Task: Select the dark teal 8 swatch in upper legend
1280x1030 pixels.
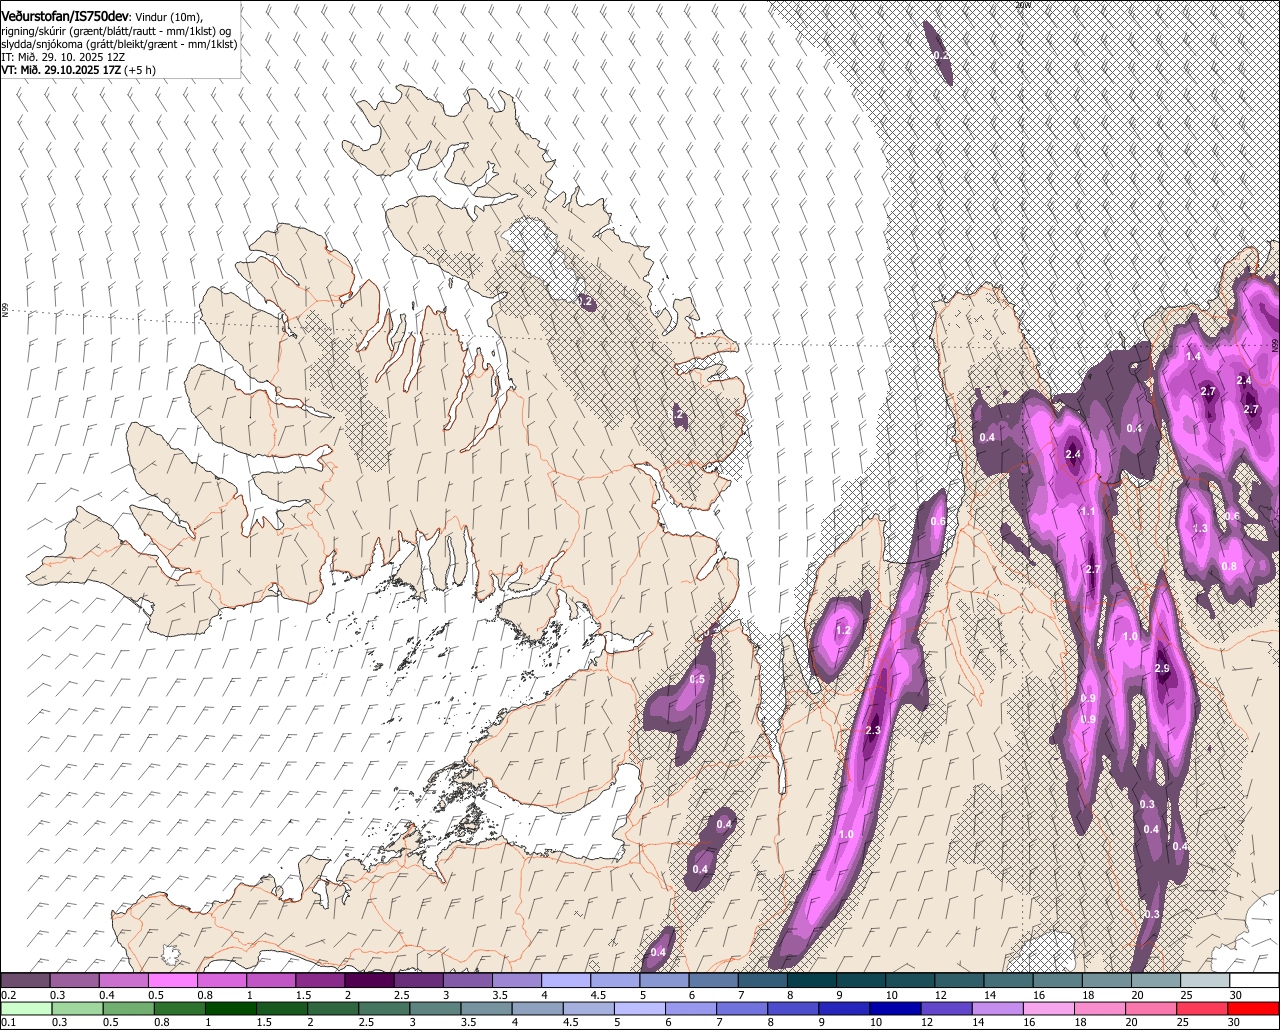Action: pyautogui.click(x=811, y=981)
